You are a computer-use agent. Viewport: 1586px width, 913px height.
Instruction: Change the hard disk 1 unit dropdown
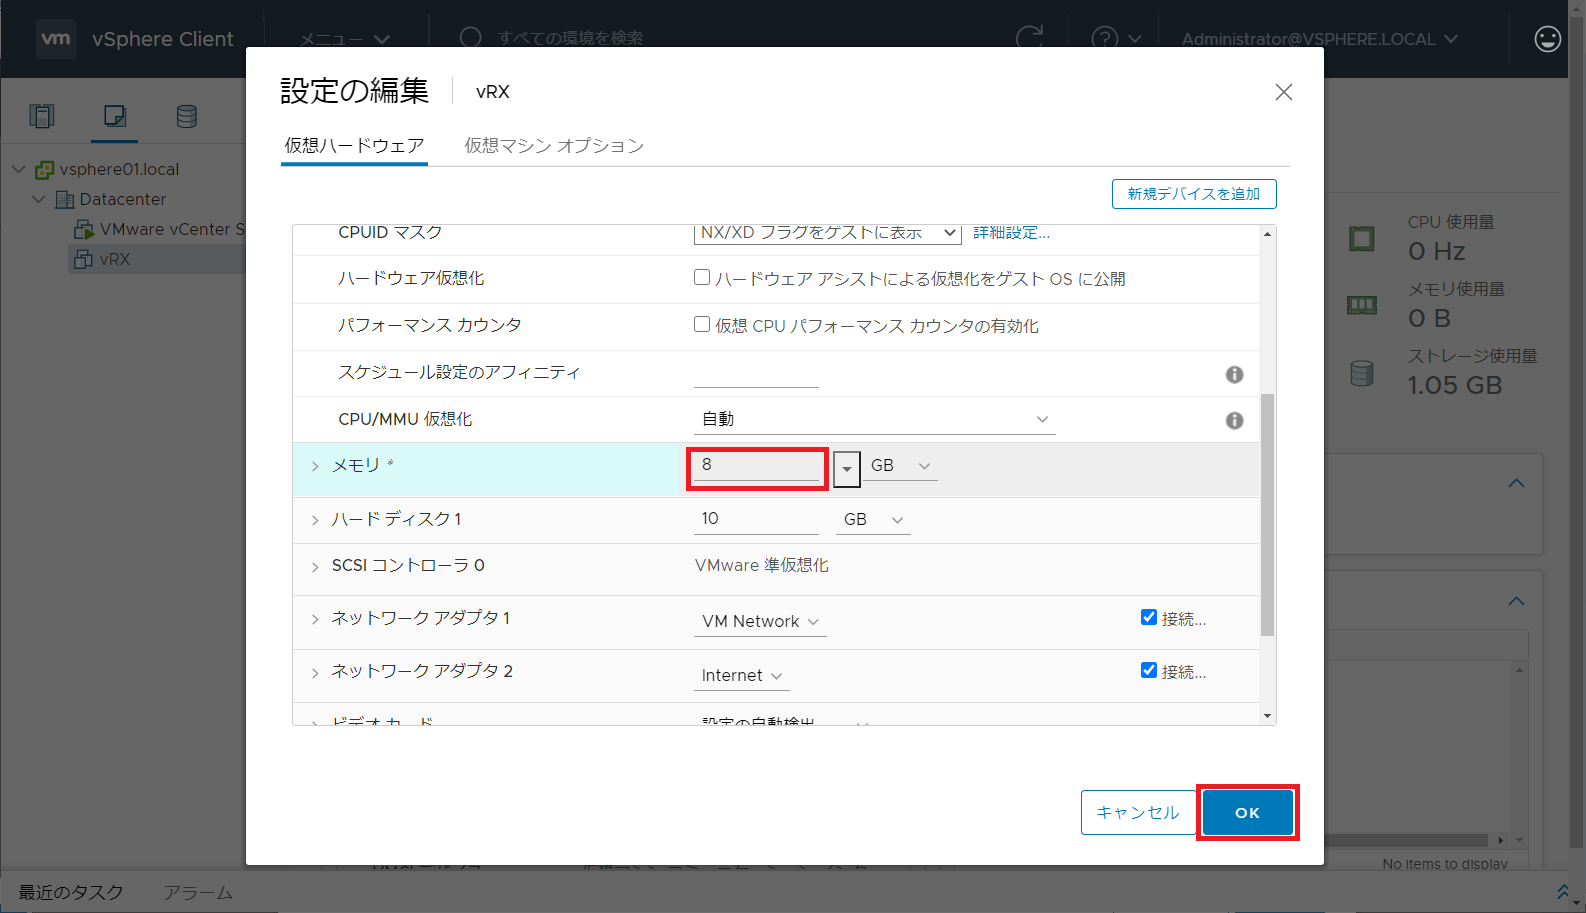click(873, 520)
